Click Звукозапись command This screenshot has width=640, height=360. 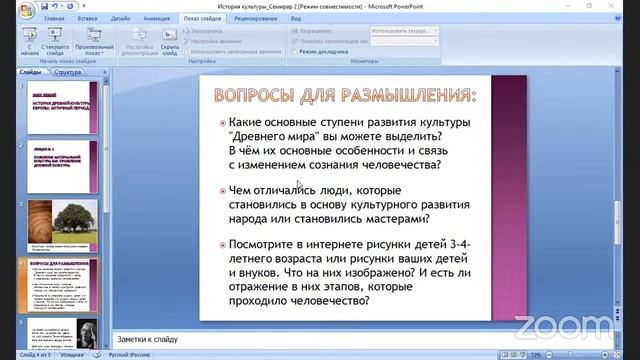202,31
